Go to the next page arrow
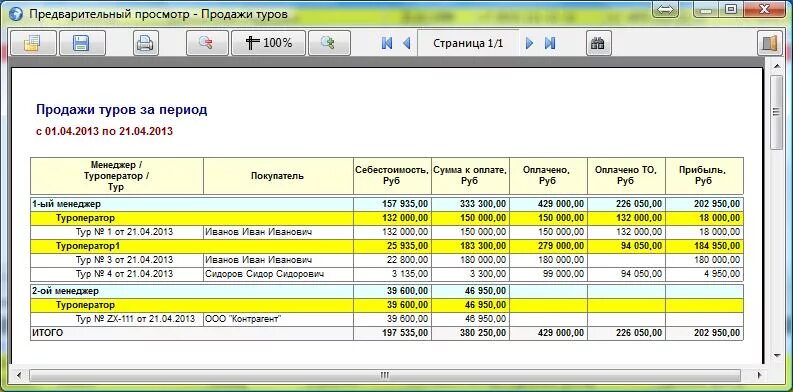Image resolution: width=793 pixels, height=392 pixels. 530,43
